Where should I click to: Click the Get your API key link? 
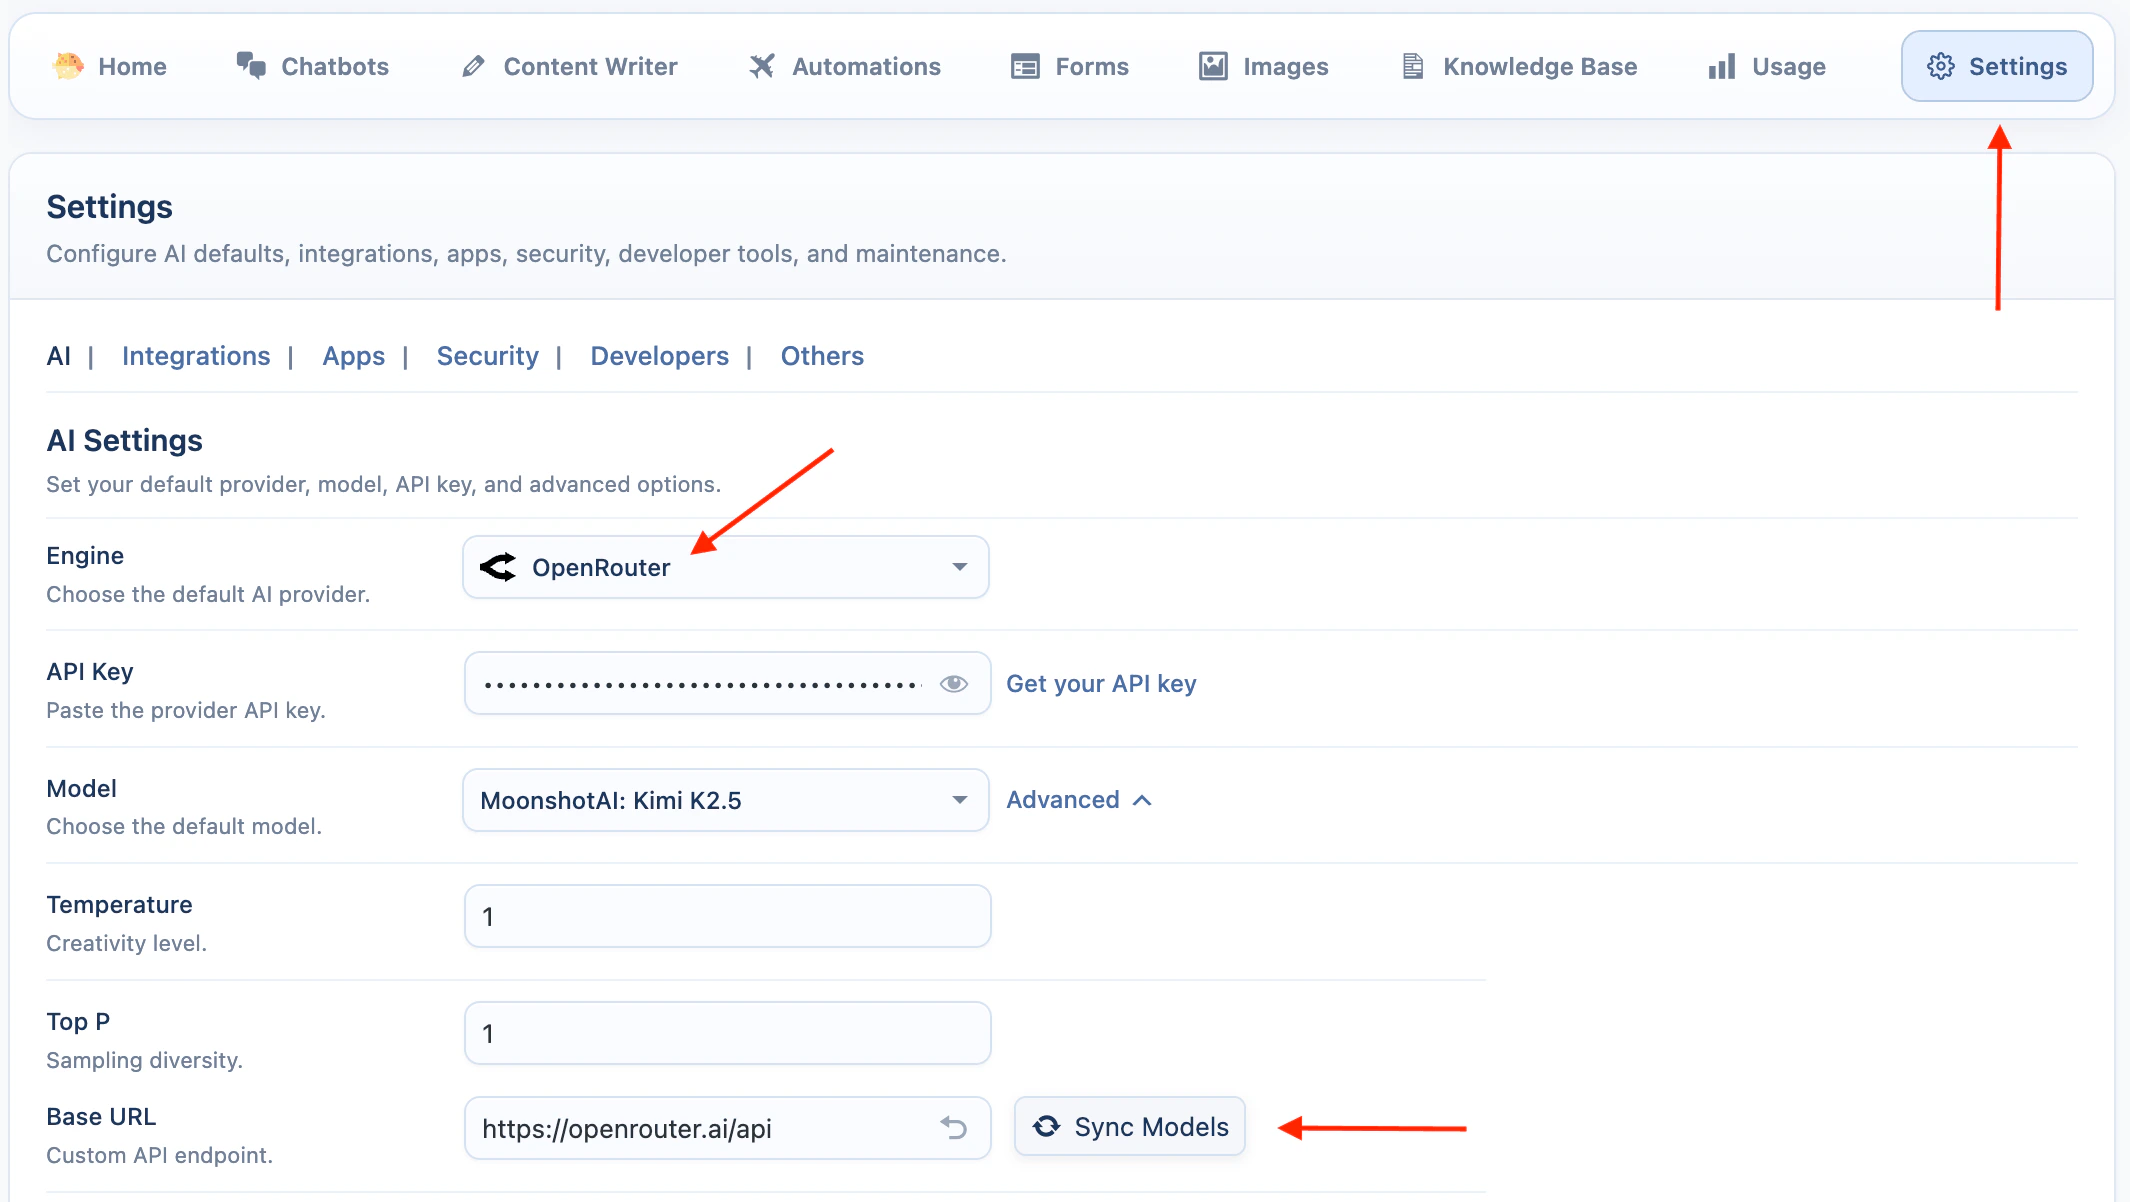click(x=1100, y=683)
